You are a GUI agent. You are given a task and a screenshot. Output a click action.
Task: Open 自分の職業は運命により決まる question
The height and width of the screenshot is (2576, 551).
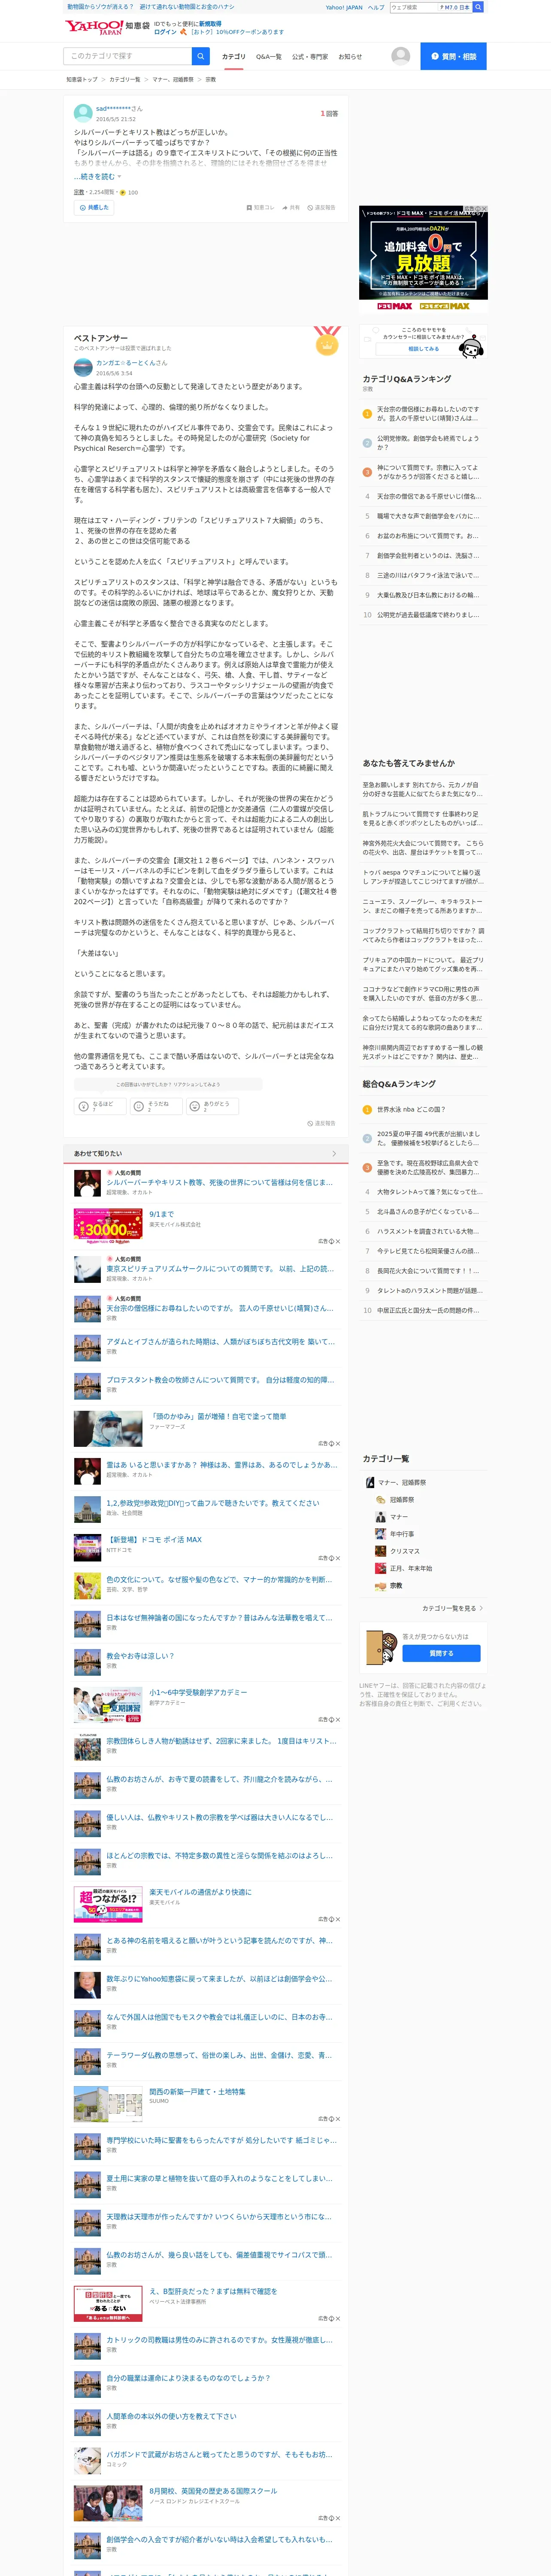(189, 2378)
